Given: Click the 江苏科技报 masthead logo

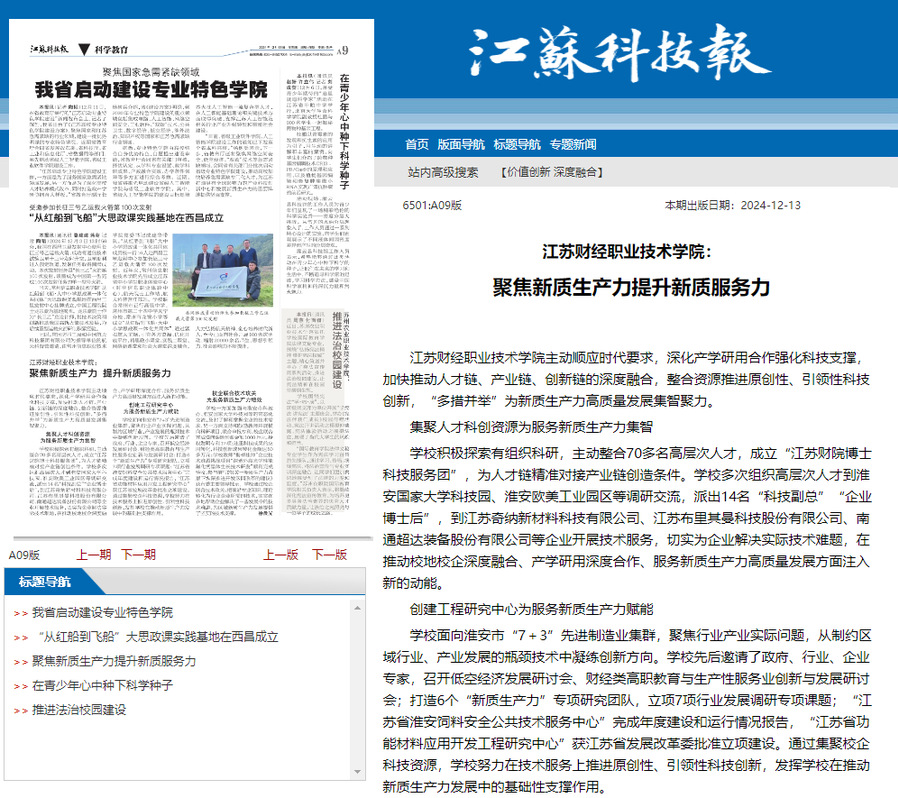Looking at the screenshot, I should (620, 54).
